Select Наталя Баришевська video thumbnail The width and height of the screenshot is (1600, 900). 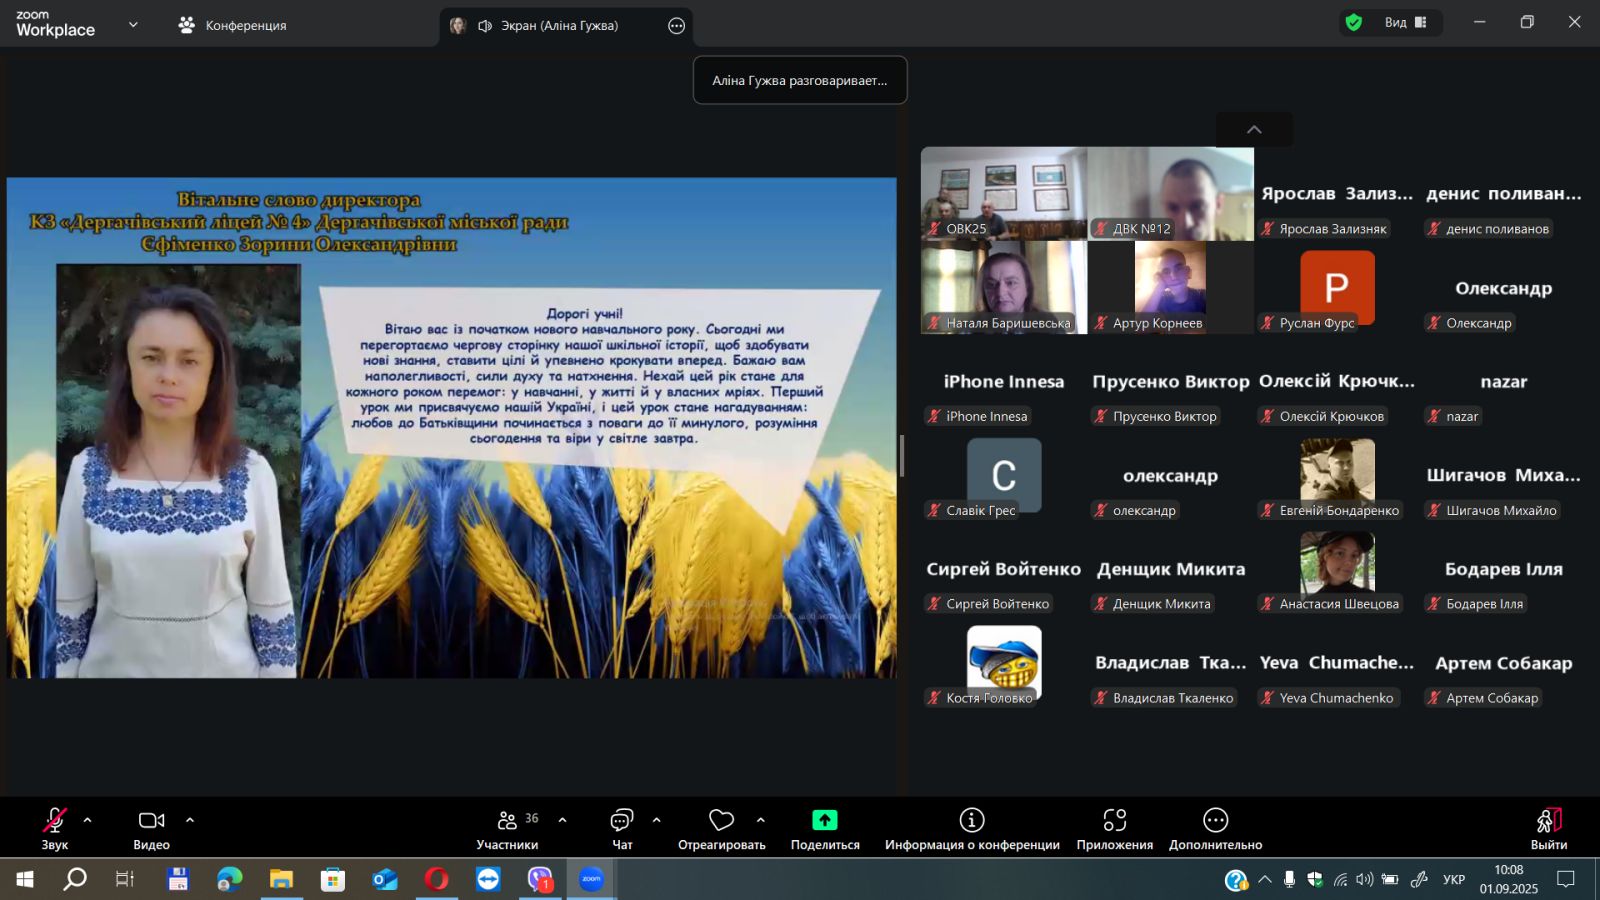coord(1003,287)
